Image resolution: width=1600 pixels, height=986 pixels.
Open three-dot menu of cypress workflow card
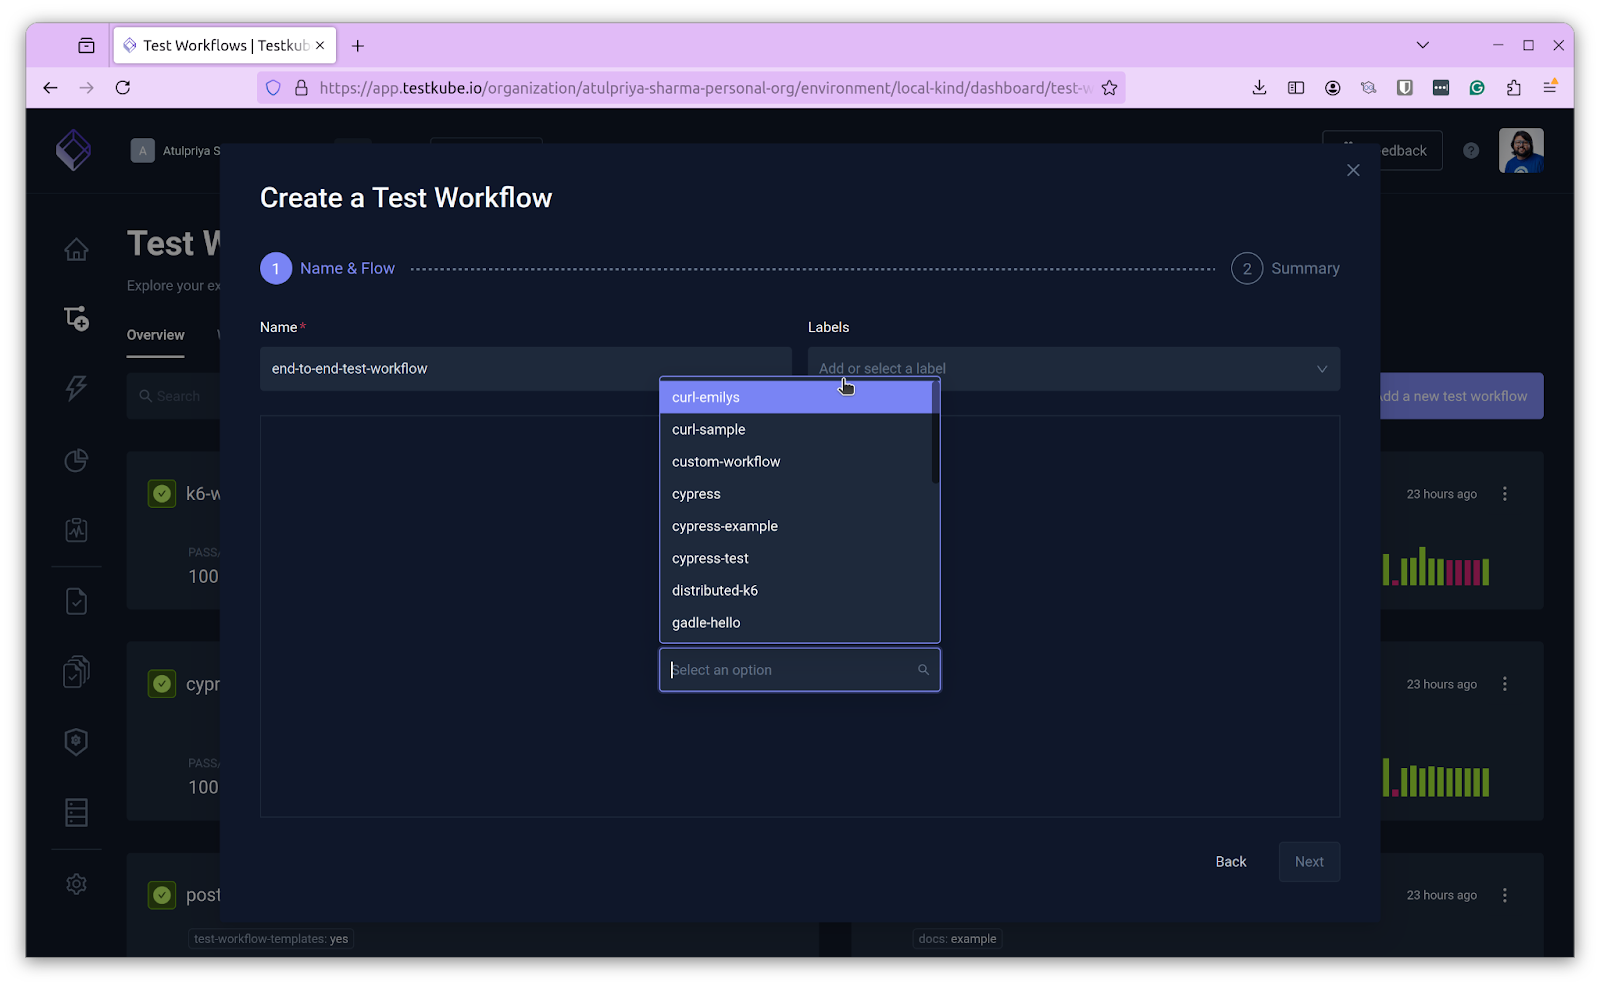coord(1505,684)
